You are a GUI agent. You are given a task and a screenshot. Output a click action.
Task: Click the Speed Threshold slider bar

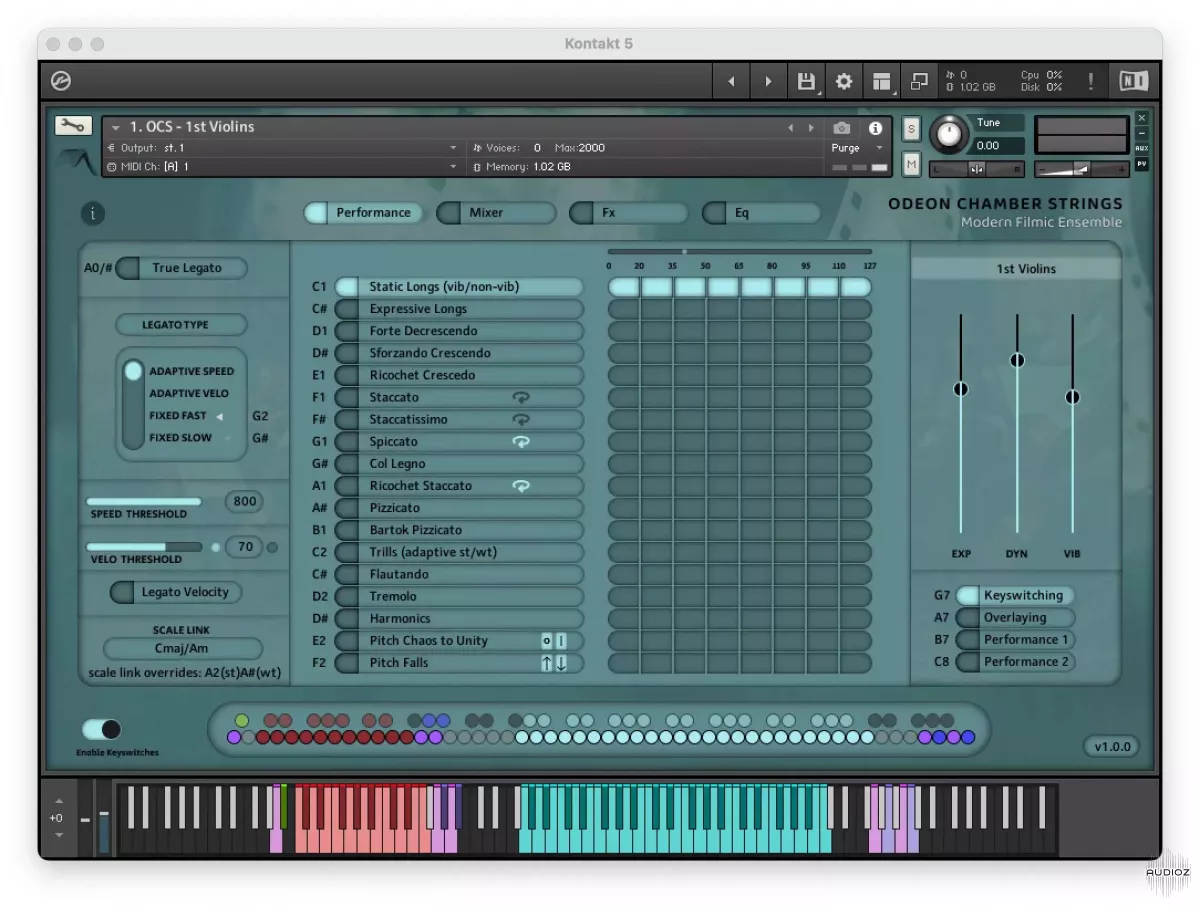144,502
